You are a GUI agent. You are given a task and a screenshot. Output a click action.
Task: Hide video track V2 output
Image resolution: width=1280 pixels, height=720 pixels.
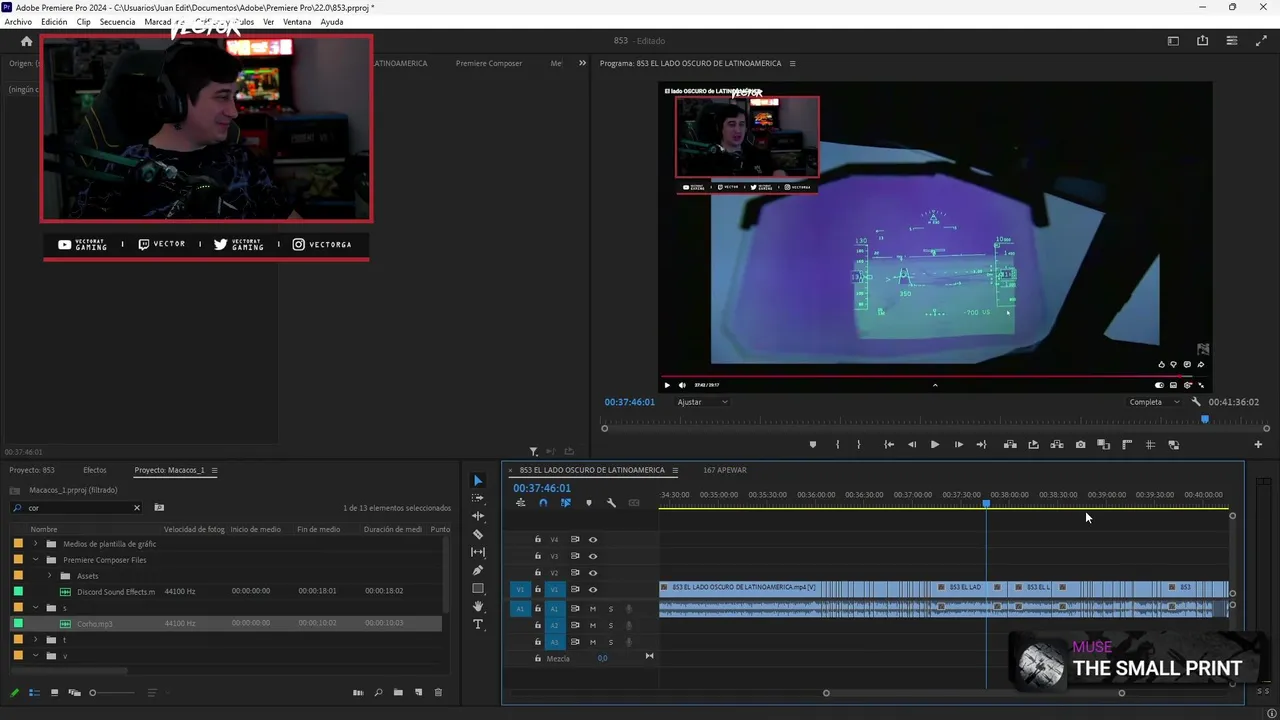(x=593, y=573)
